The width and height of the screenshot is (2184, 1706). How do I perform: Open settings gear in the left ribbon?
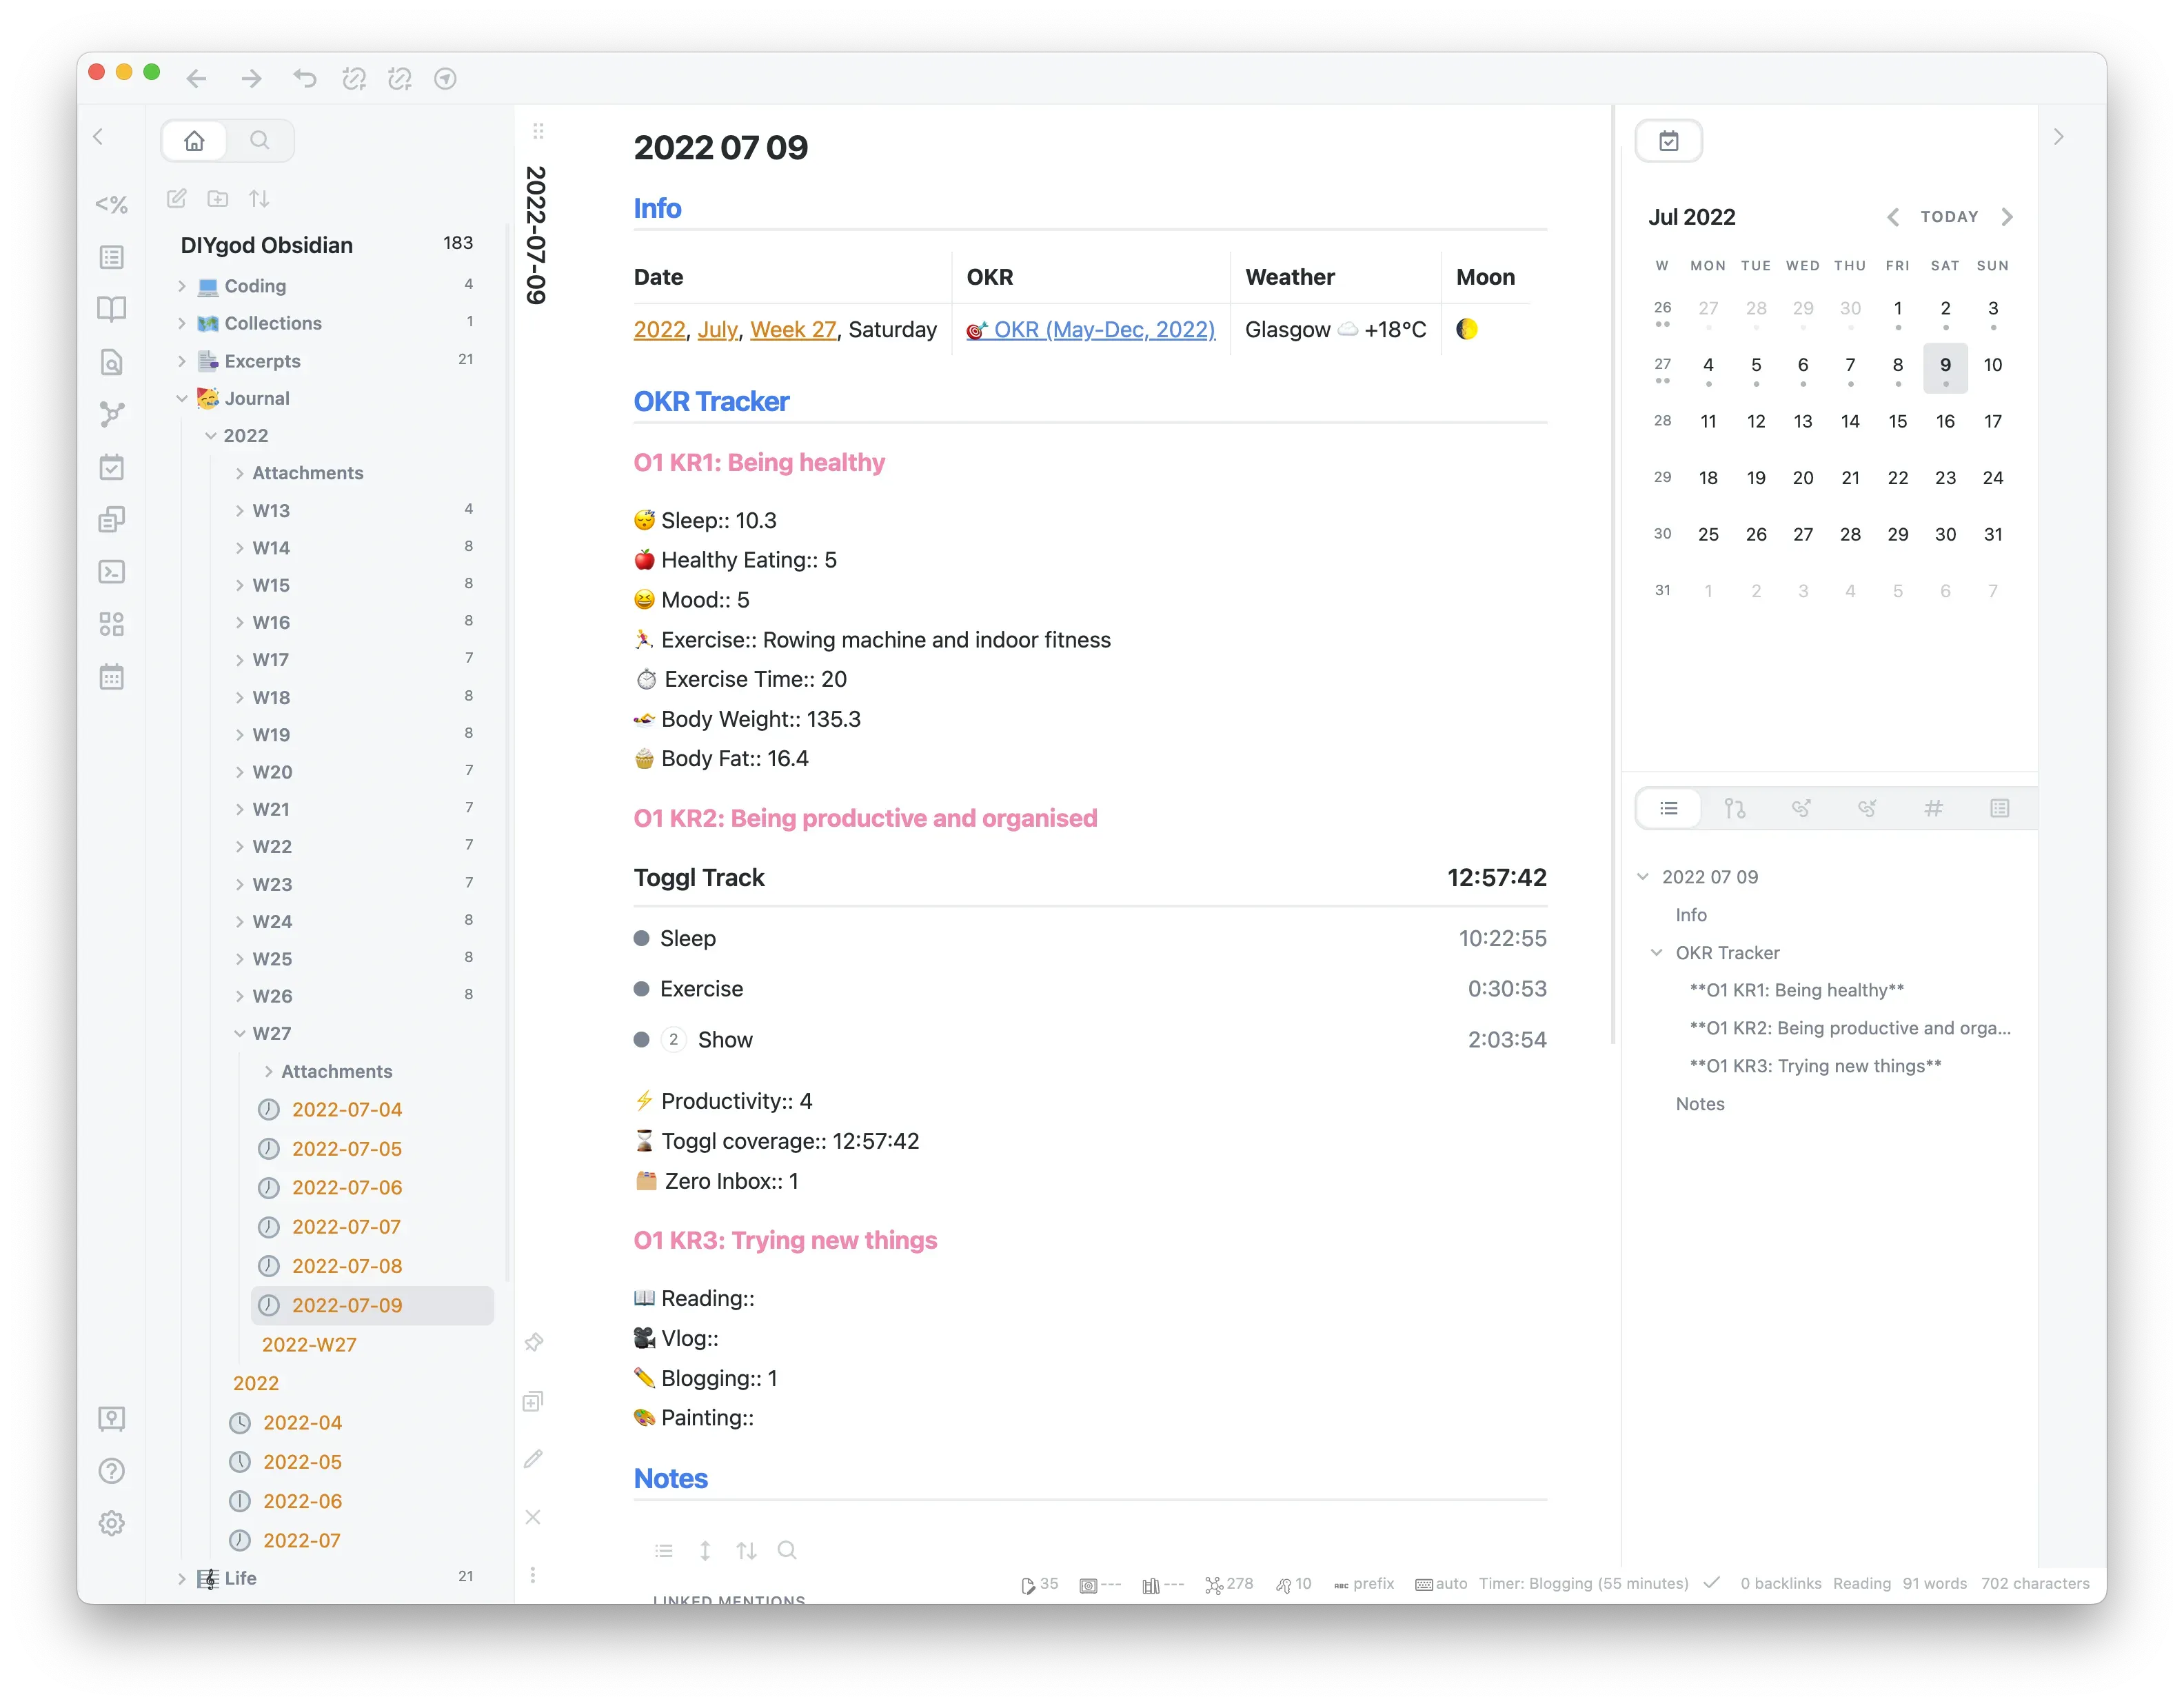click(x=112, y=1523)
